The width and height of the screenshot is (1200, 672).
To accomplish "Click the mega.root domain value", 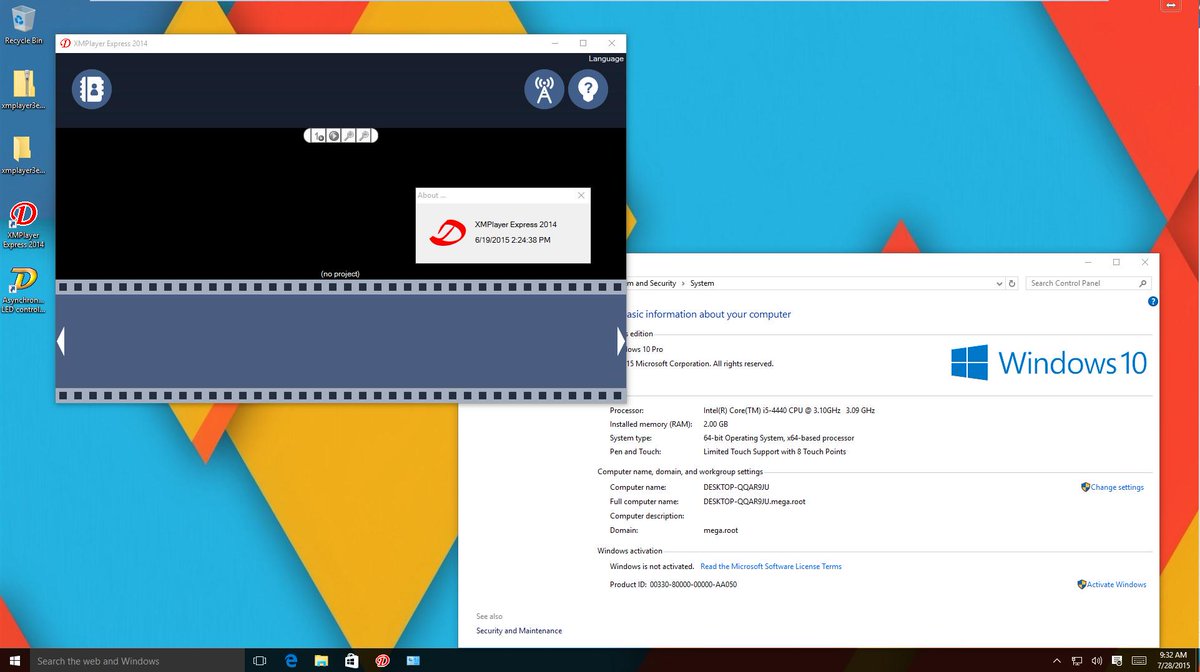I will coord(720,531).
